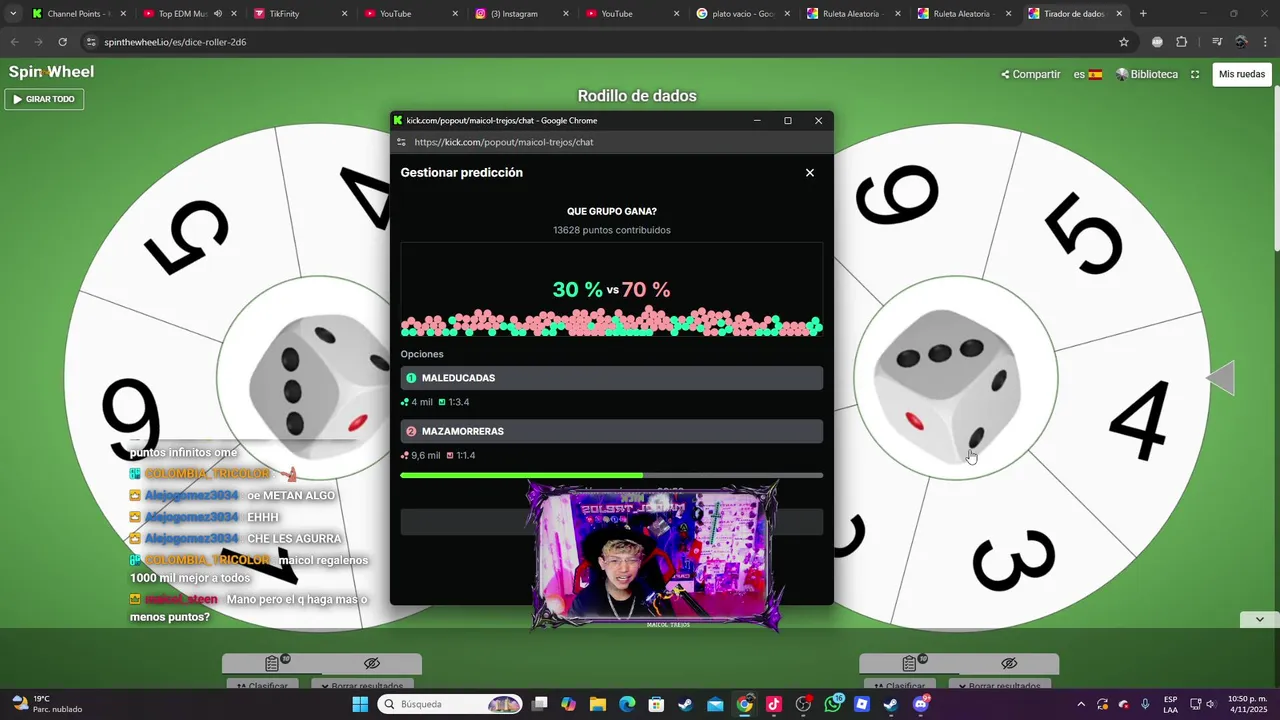Screen dimensions: 1280x720
Task: Mute the Top EDM tab audio icon
Action: (217, 14)
